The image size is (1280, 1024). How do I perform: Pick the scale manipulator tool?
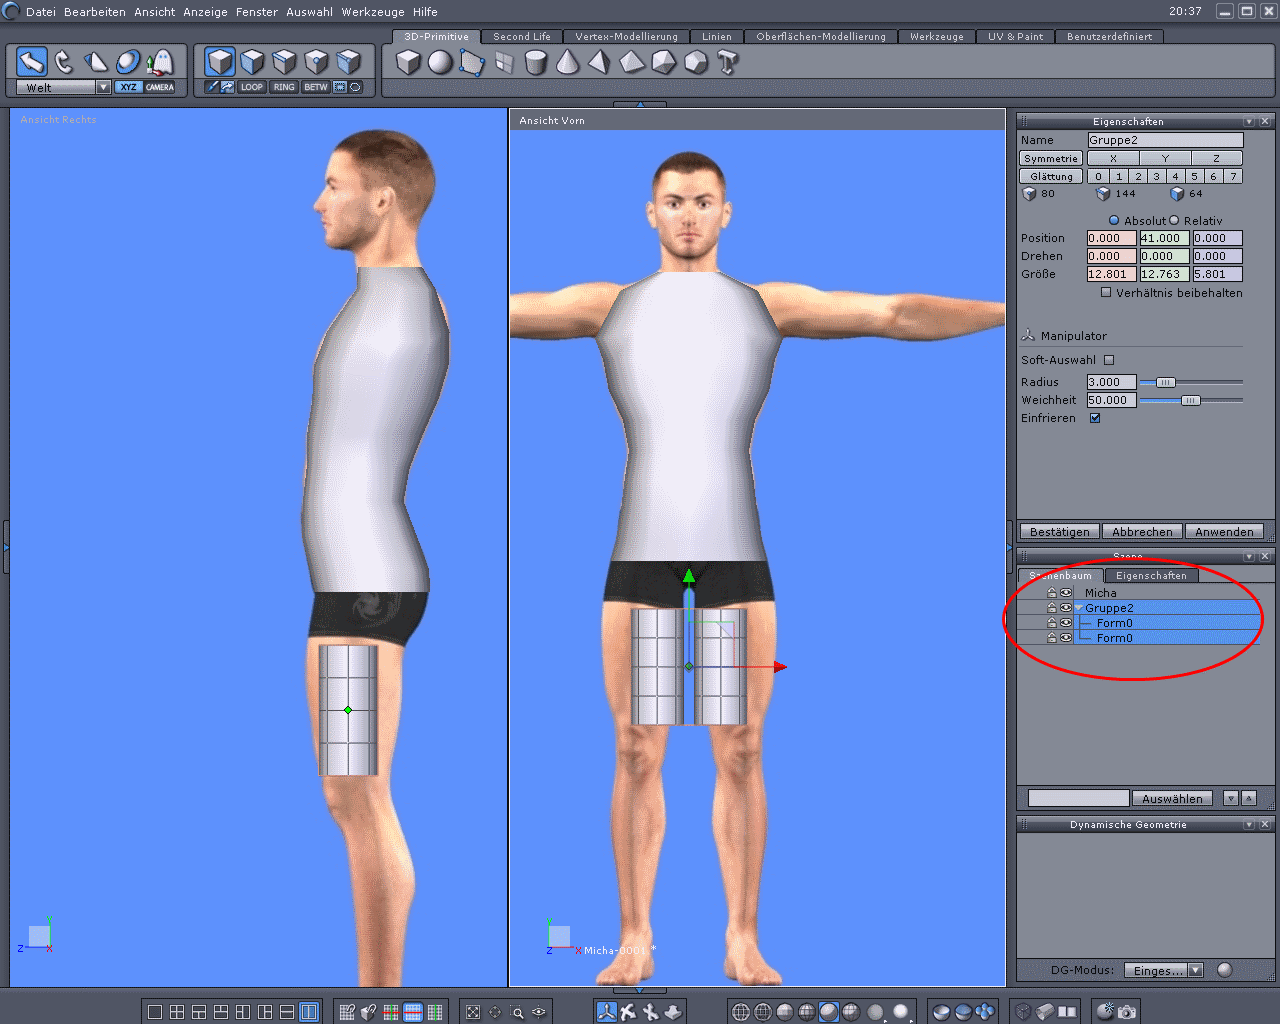coord(95,62)
